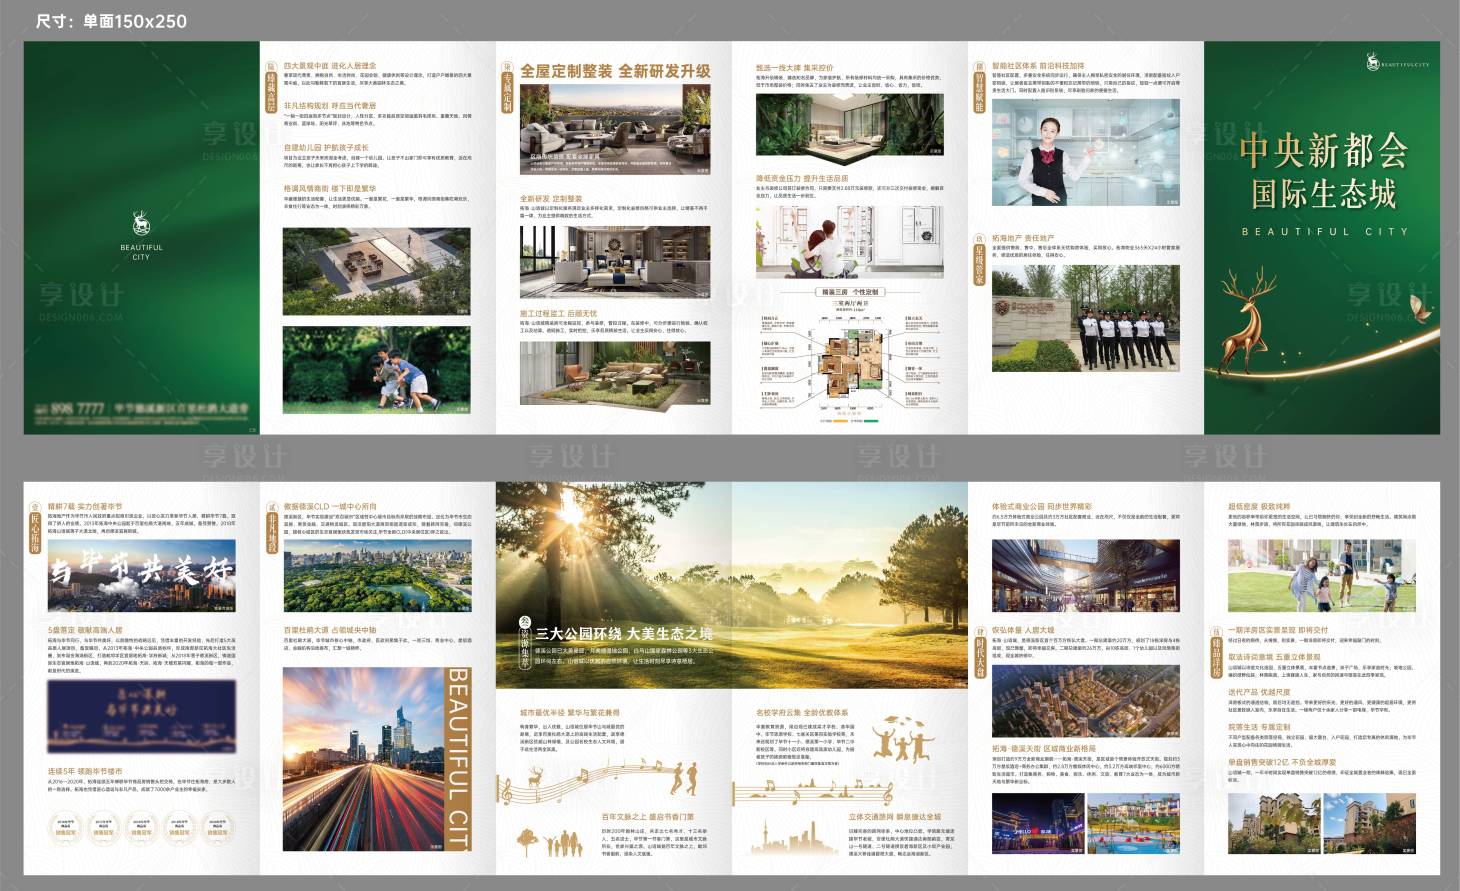Click the '拓海地产 责任地产' heading
Image resolution: width=1460 pixels, height=891 pixels.
tap(1023, 239)
